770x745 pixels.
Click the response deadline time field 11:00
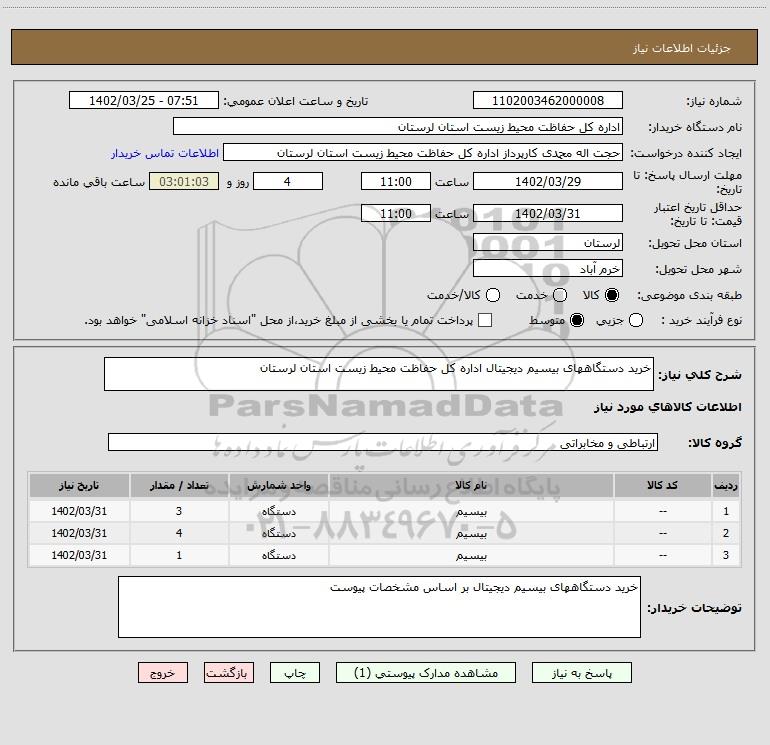coord(396,181)
